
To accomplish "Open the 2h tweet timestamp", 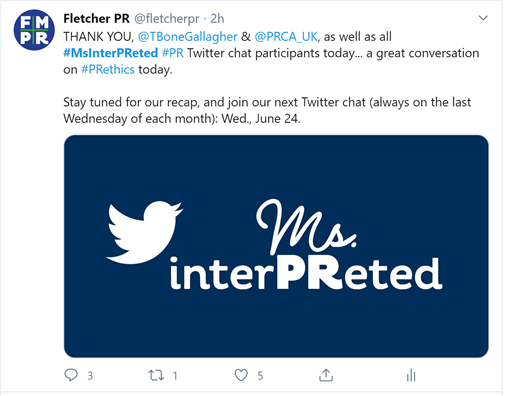I will tap(217, 19).
